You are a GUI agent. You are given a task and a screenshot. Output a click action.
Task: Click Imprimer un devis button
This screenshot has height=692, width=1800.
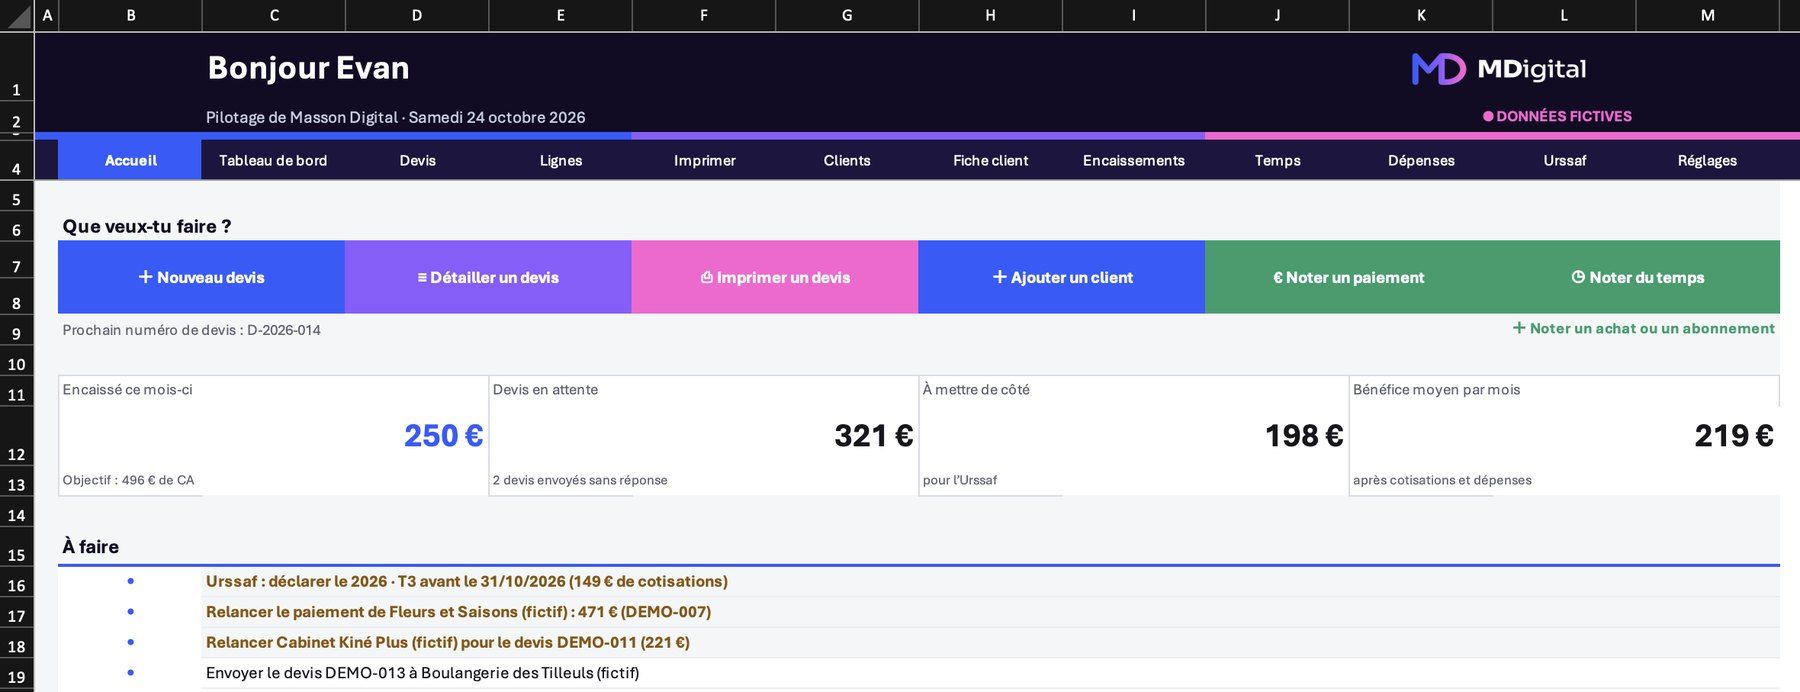coord(775,277)
